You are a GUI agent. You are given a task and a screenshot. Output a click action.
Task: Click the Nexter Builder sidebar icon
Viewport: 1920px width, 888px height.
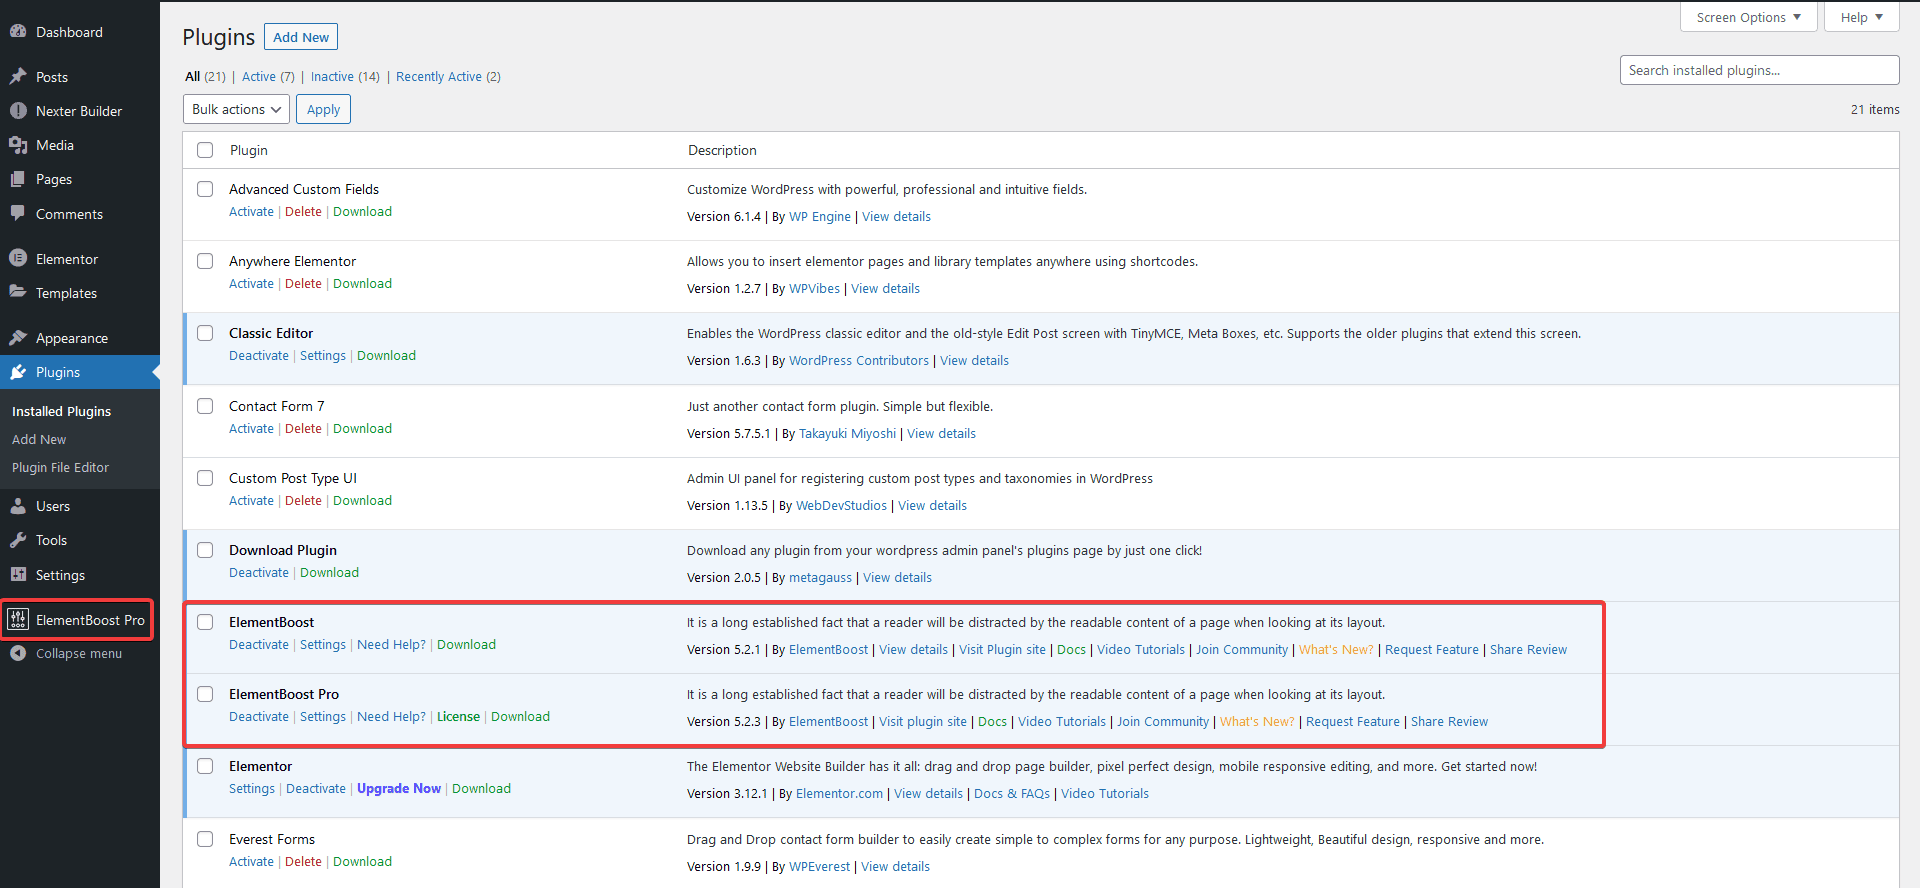tap(18, 111)
